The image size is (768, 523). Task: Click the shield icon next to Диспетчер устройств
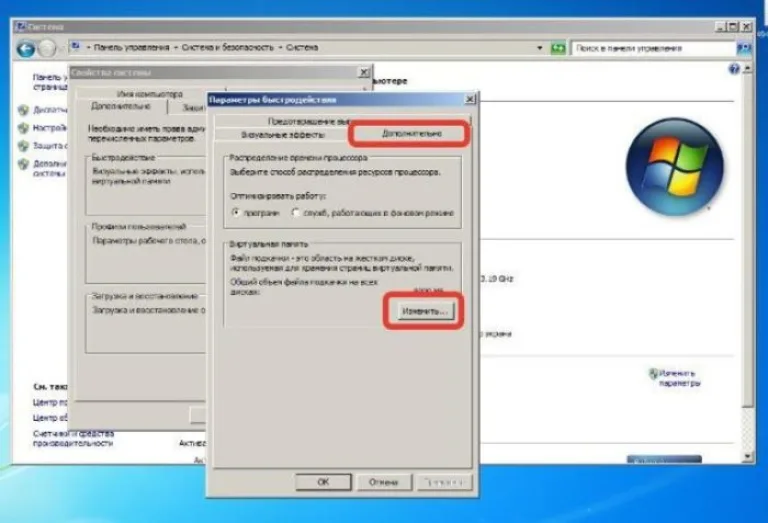coord(23,110)
